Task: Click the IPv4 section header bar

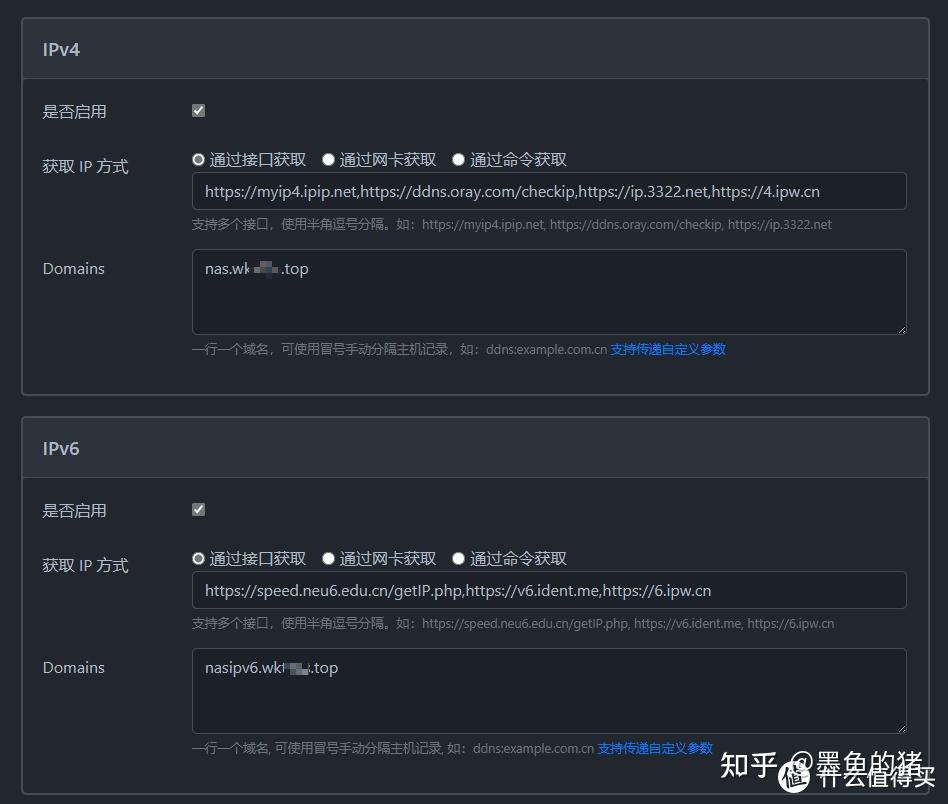Action: (x=474, y=48)
